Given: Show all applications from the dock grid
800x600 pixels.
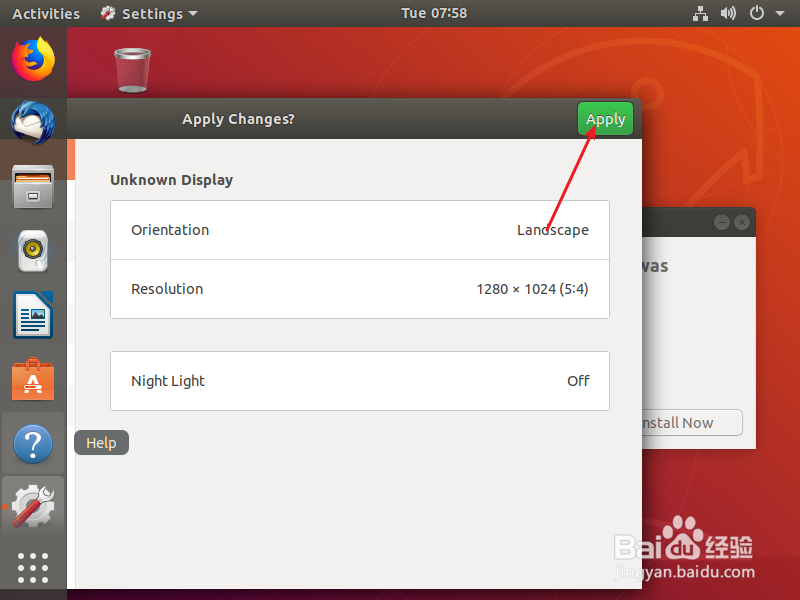Looking at the screenshot, I should click(32, 568).
